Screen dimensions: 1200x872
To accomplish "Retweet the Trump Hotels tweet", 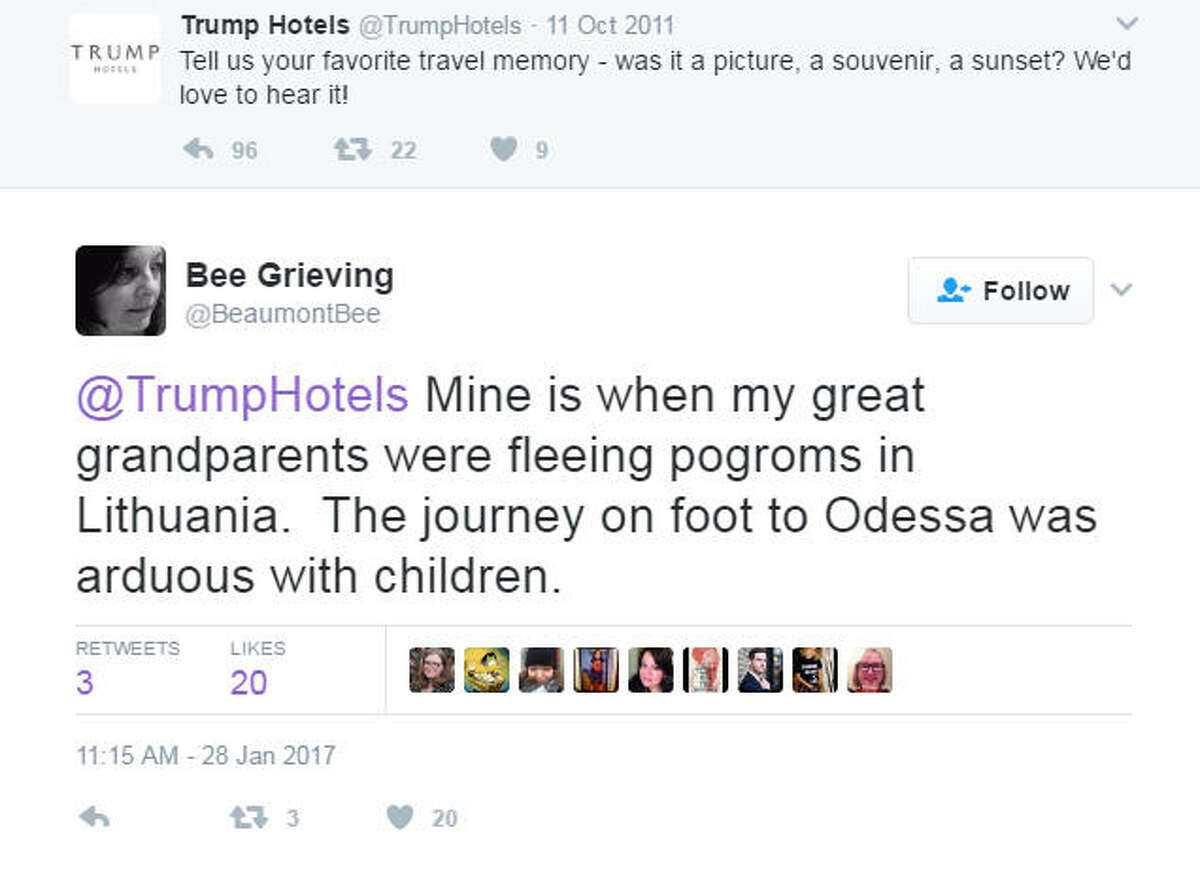I will click(352, 150).
